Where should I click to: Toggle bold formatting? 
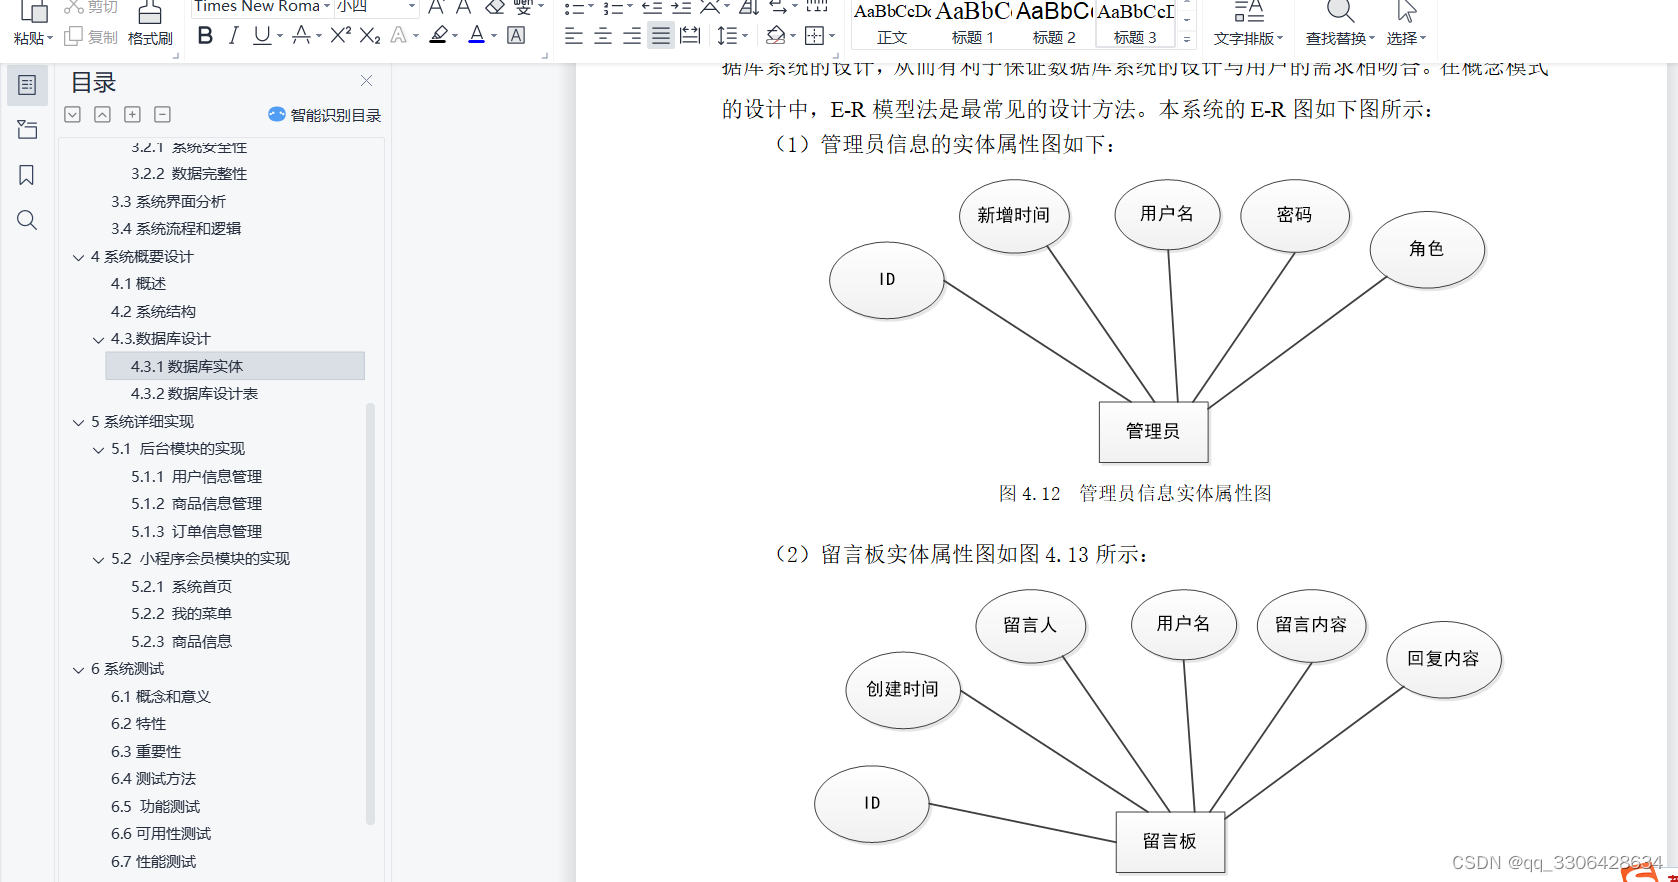pos(205,36)
